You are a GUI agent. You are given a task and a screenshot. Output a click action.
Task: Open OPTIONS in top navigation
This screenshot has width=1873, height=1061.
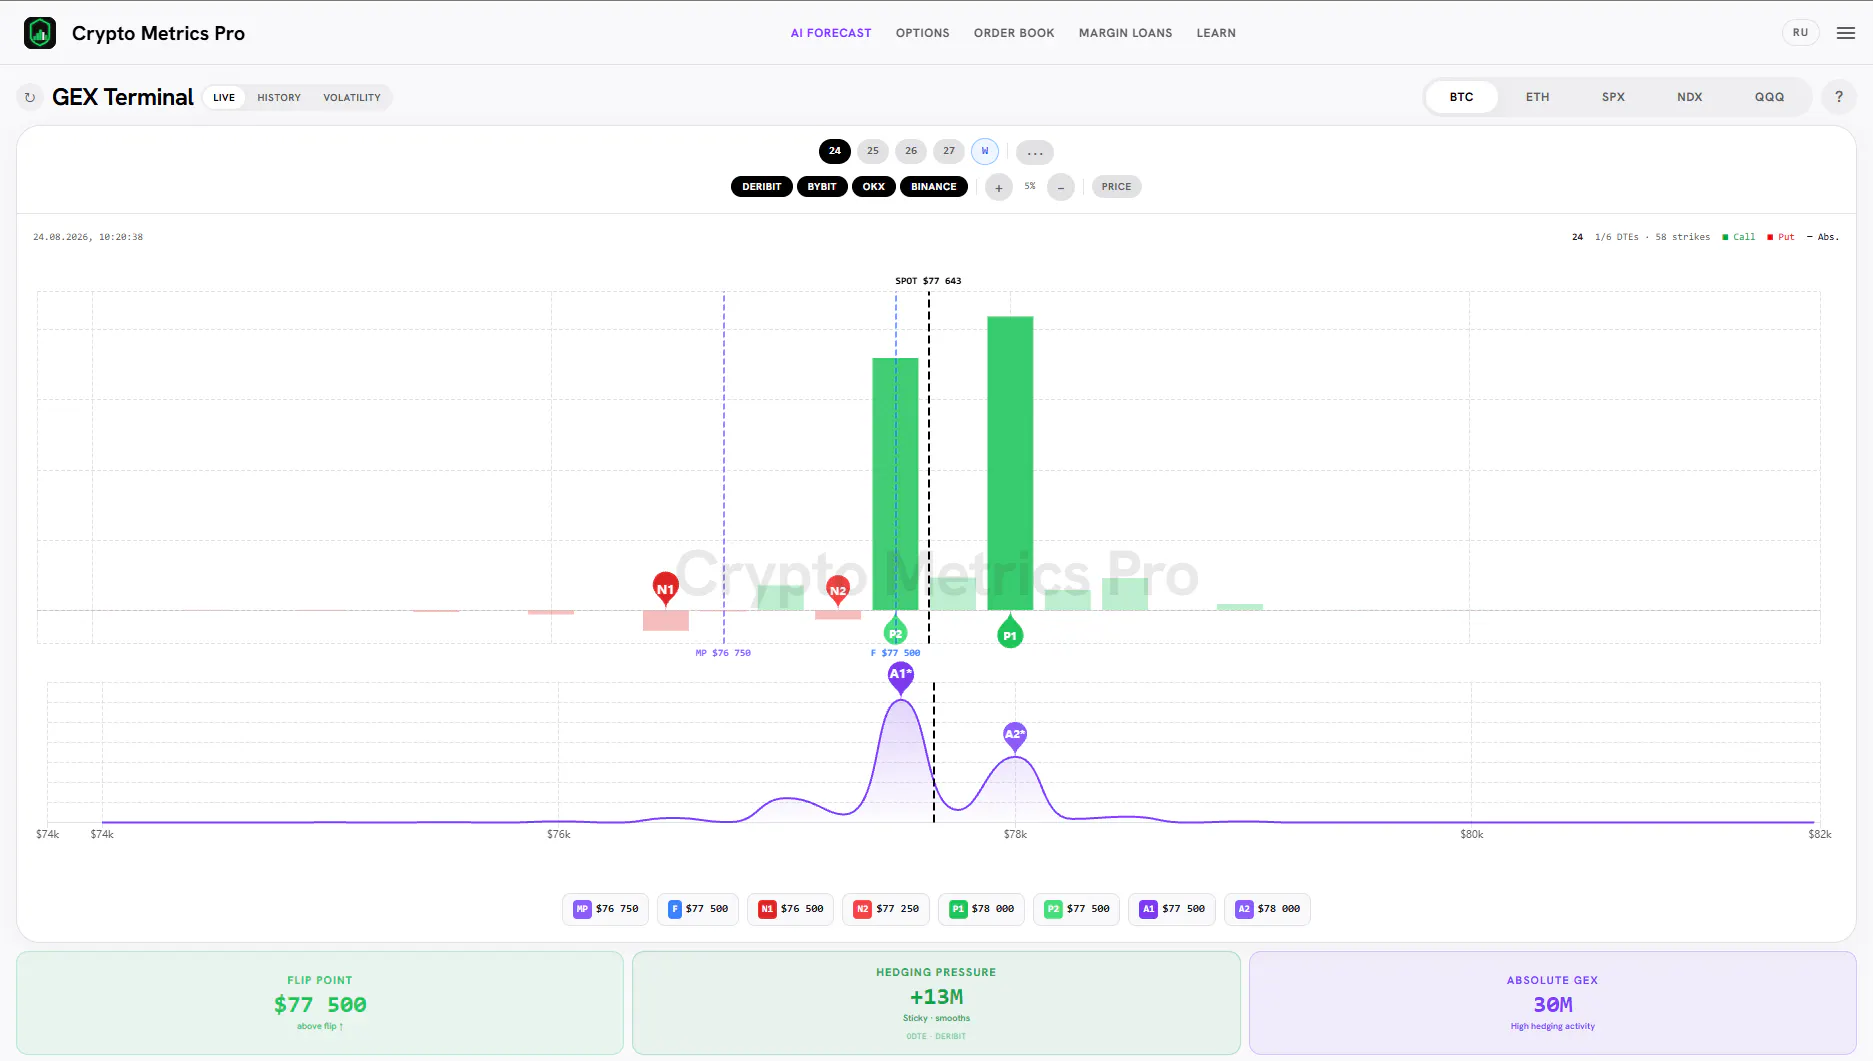pos(923,33)
